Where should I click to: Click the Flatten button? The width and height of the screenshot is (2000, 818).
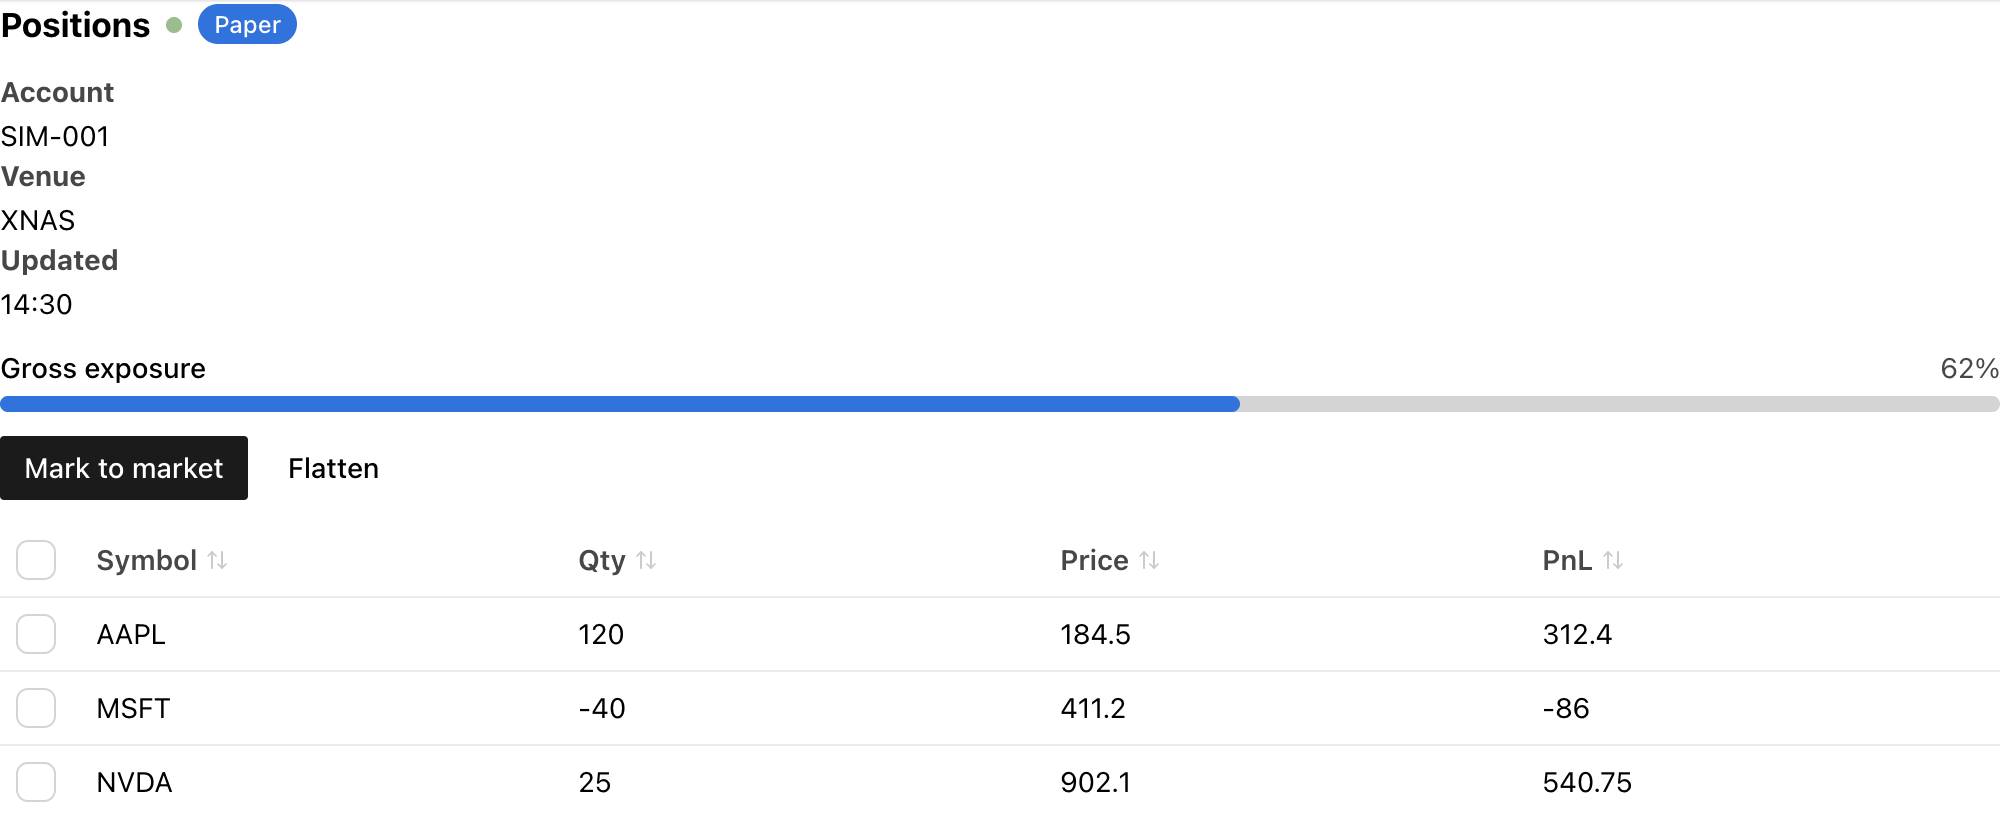tap(333, 468)
